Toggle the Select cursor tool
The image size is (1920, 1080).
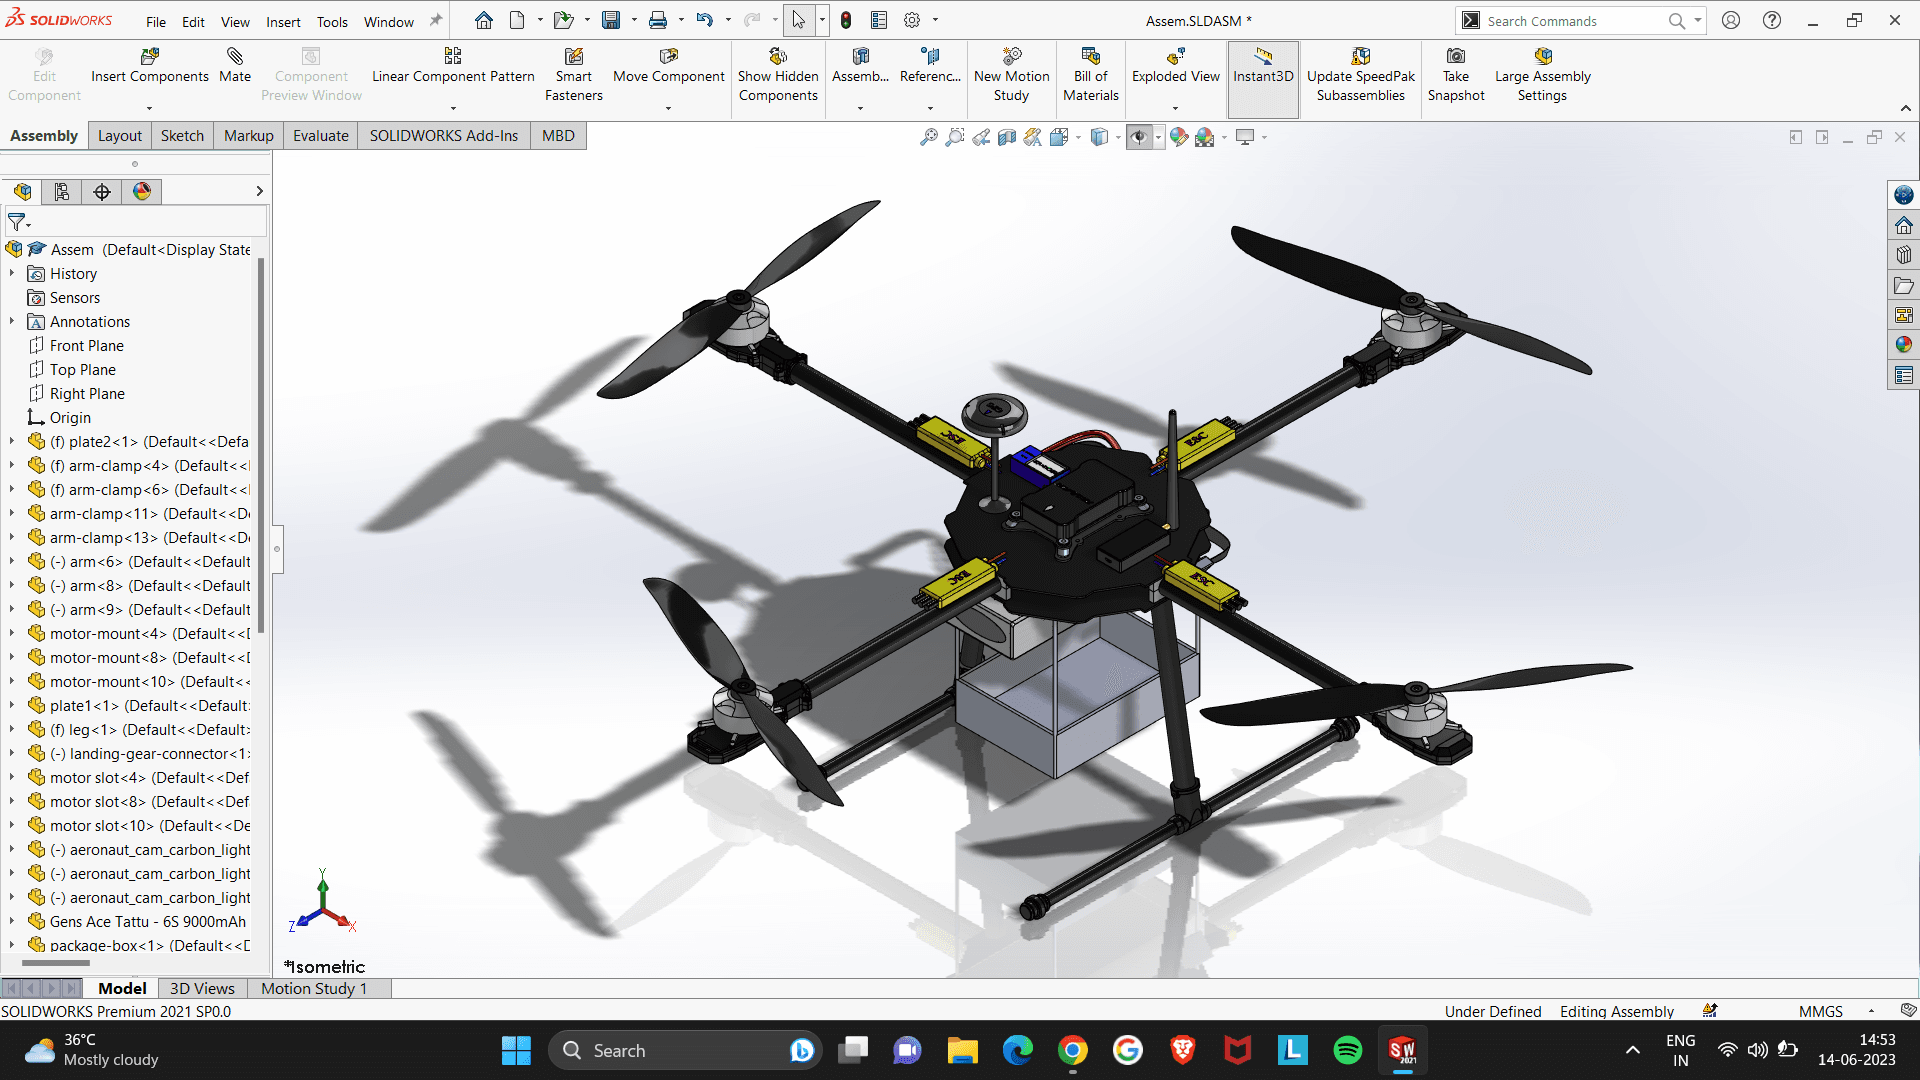[798, 20]
